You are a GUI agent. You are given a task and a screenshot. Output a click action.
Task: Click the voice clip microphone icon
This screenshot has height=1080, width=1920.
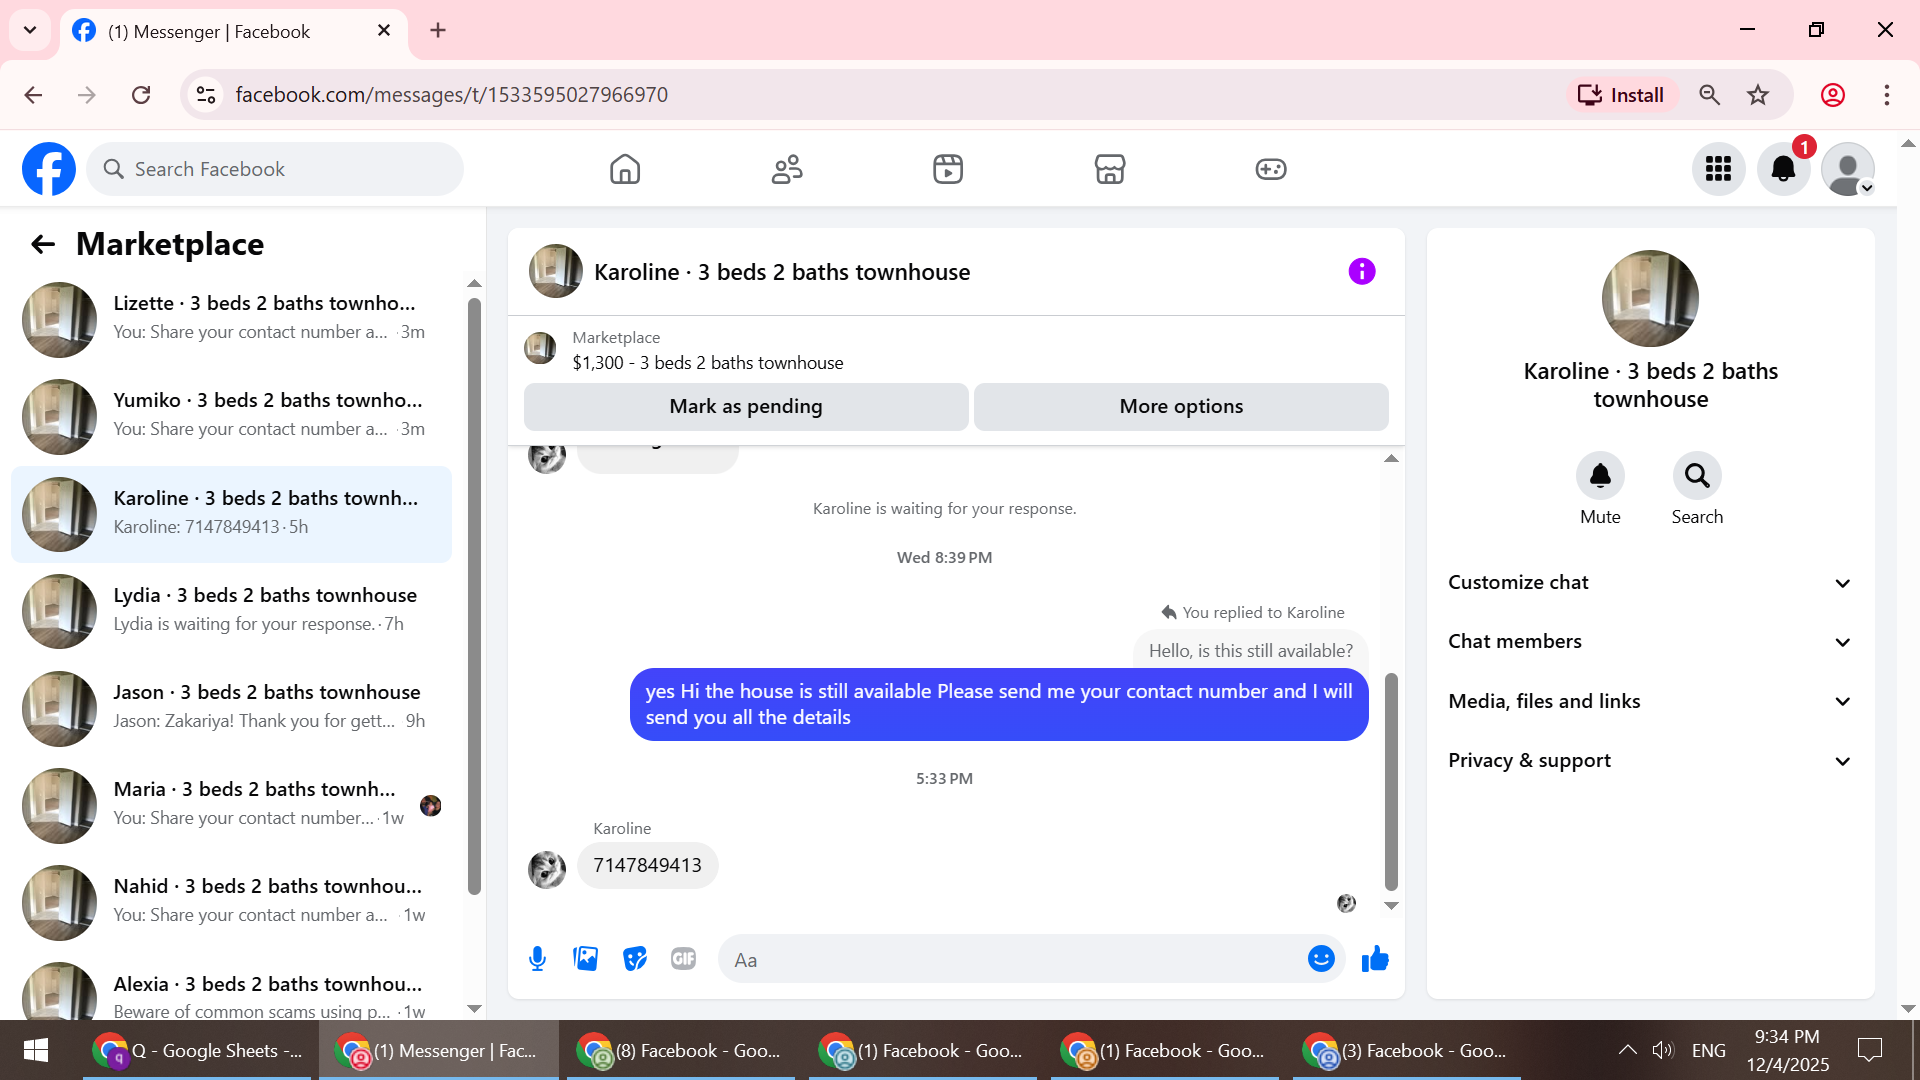[537, 959]
